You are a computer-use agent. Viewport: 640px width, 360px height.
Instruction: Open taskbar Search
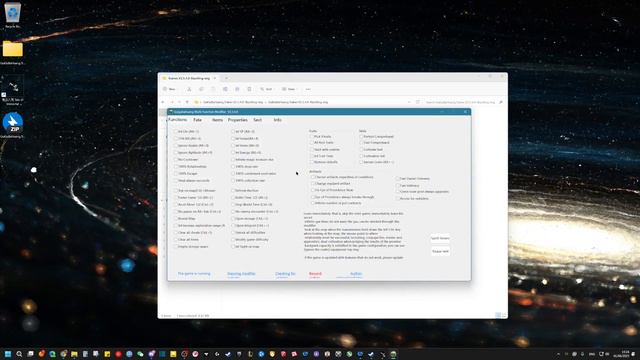pos(19,354)
